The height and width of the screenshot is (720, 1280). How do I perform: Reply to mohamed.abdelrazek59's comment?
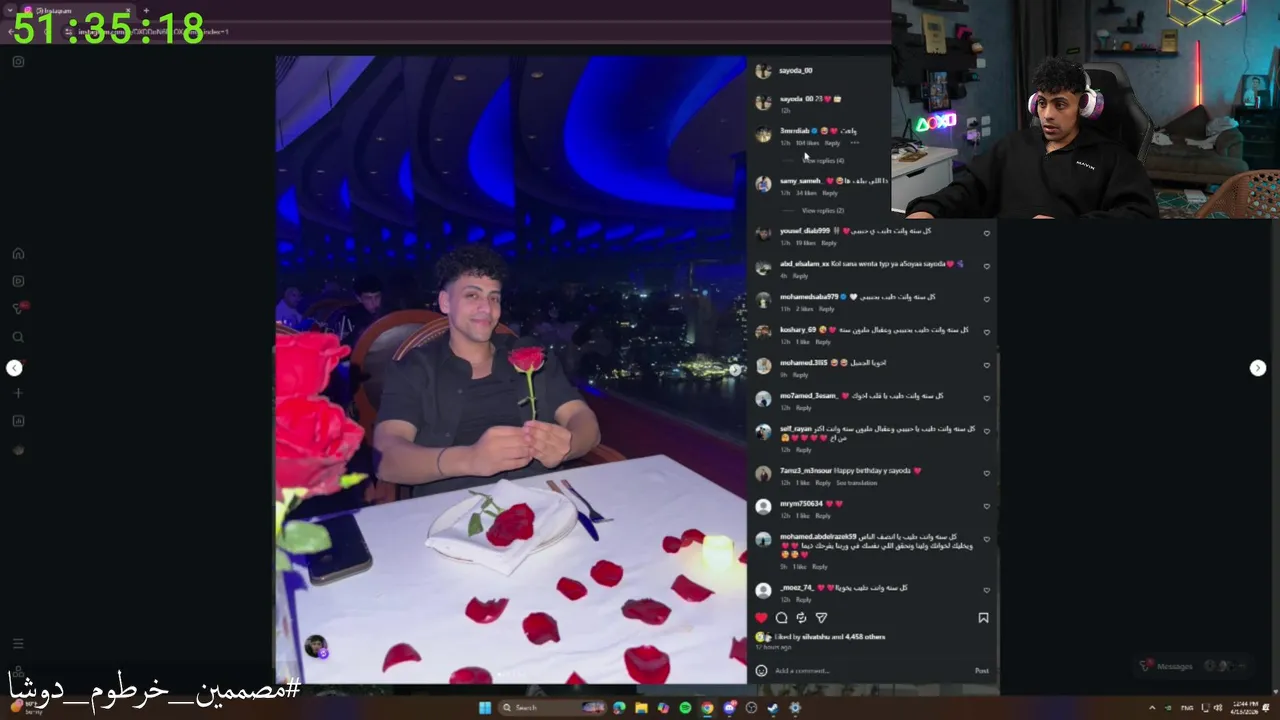pos(819,567)
